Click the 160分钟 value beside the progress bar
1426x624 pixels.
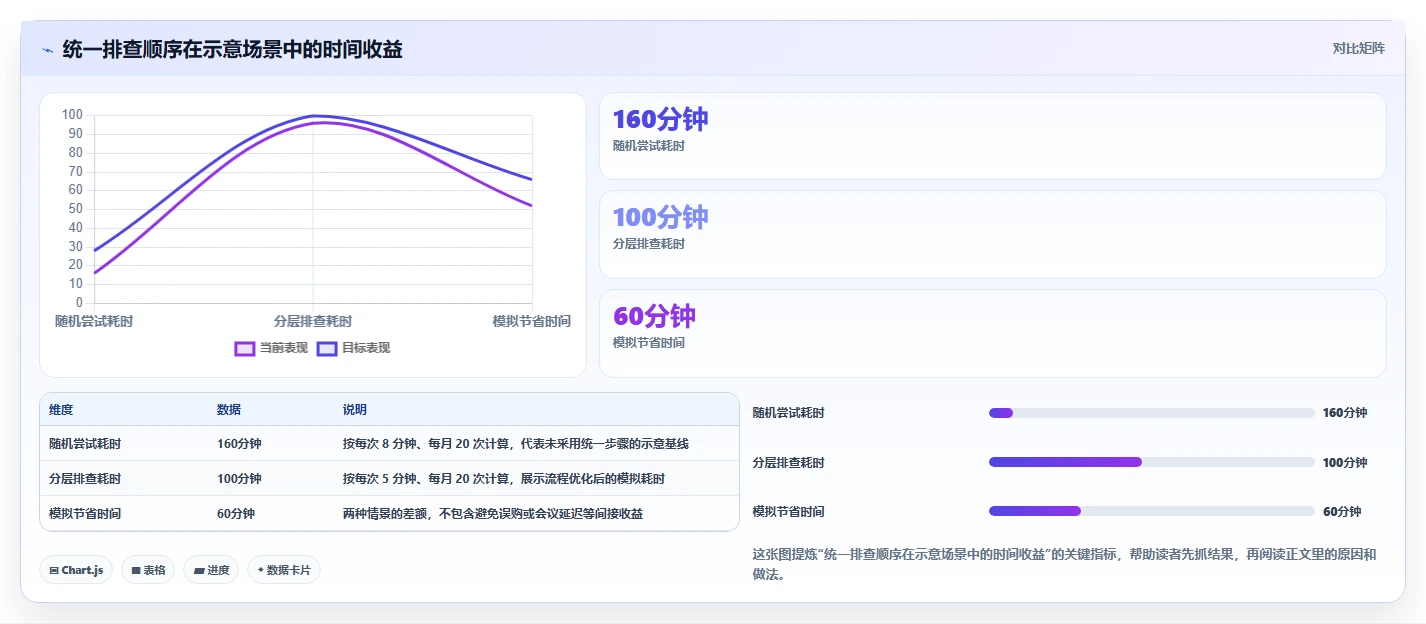click(1345, 413)
